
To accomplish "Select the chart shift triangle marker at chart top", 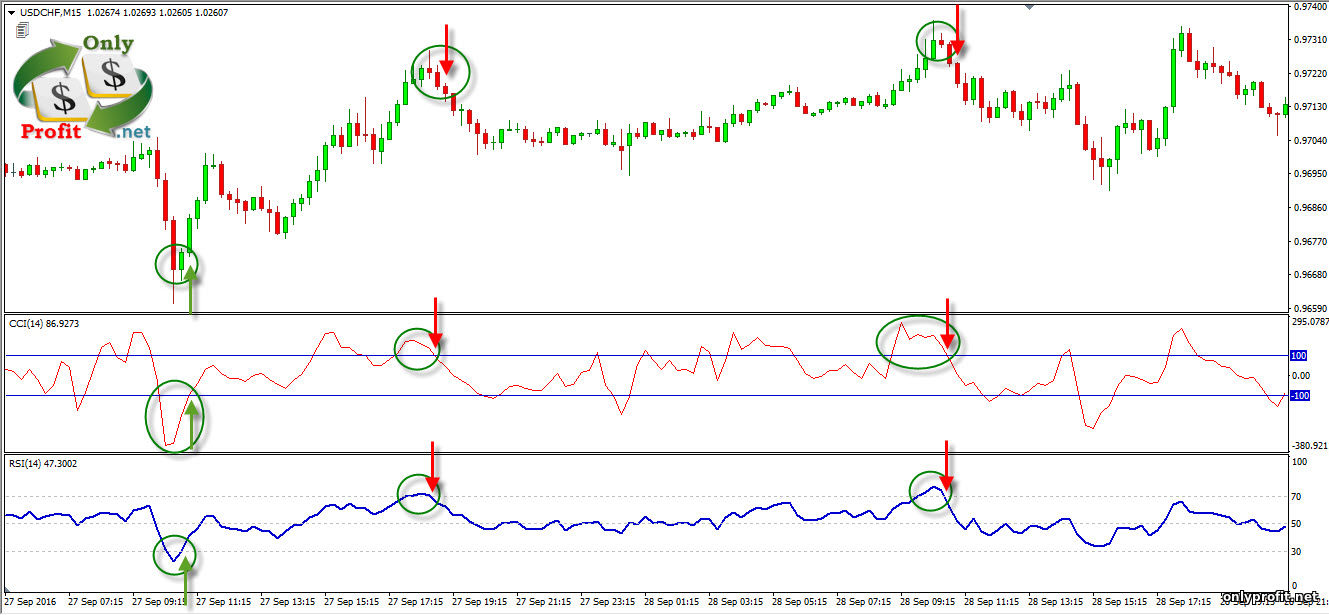I will coord(1030,7).
